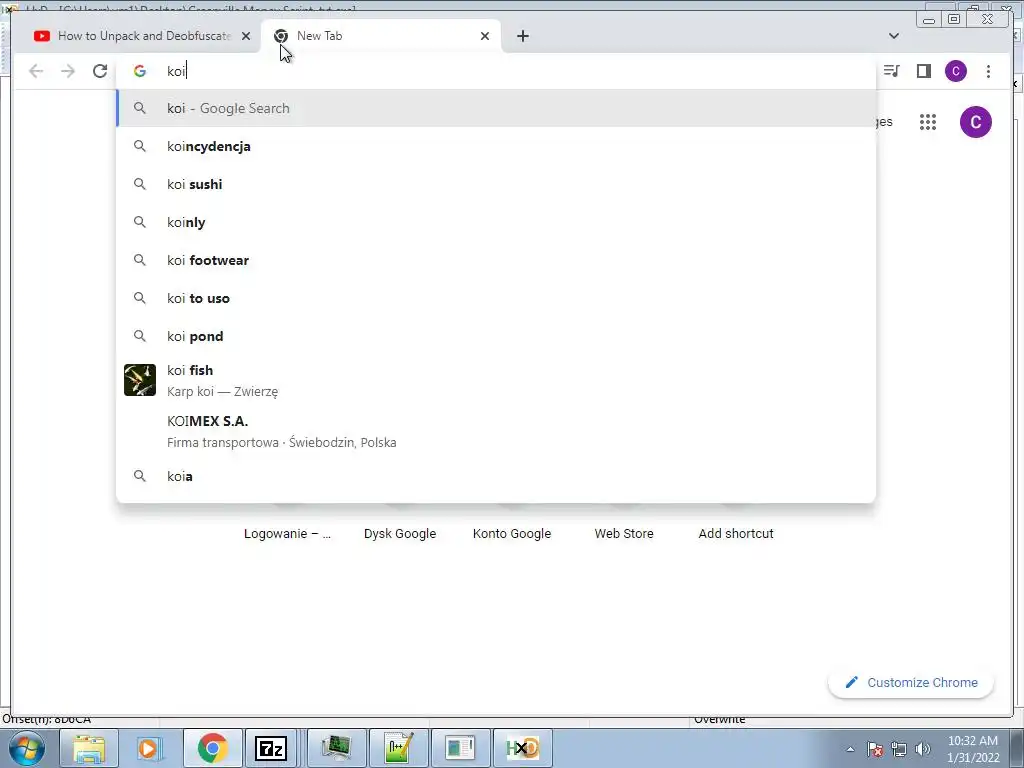The width and height of the screenshot is (1024, 768).
Task: Click the taskbar app left of HxD
Action: tap(460, 748)
